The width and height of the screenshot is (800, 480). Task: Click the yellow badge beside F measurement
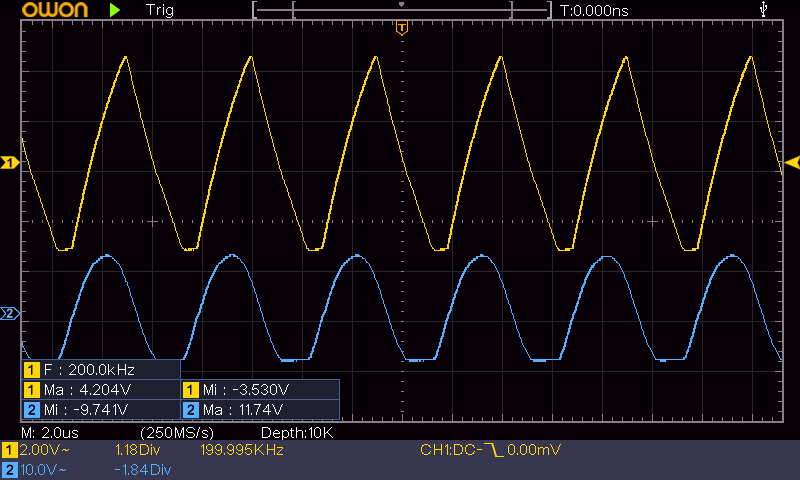(x=31, y=370)
